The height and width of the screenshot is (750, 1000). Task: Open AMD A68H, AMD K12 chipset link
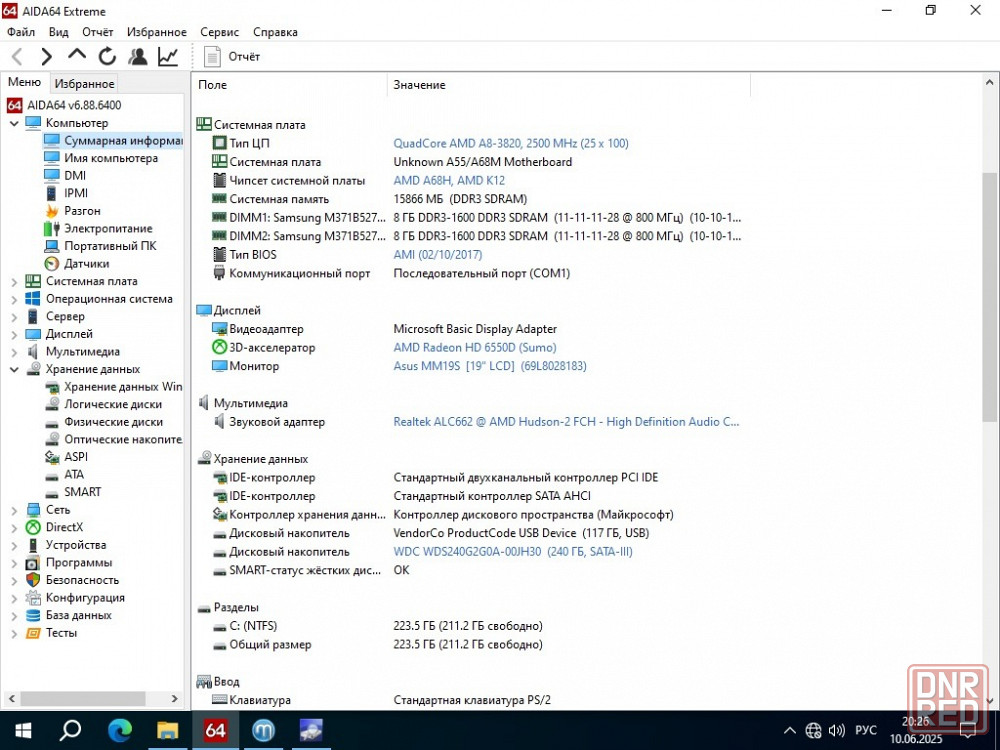[x=449, y=180]
